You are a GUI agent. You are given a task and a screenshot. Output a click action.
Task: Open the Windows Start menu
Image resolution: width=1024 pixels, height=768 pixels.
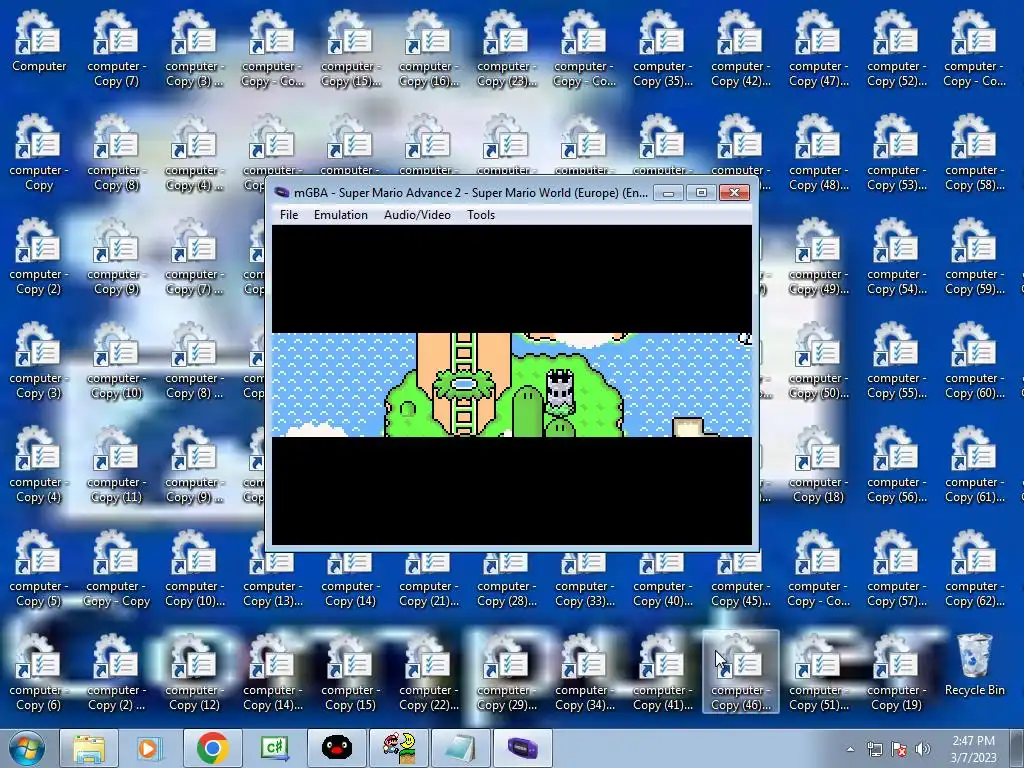[x=26, y=748]
